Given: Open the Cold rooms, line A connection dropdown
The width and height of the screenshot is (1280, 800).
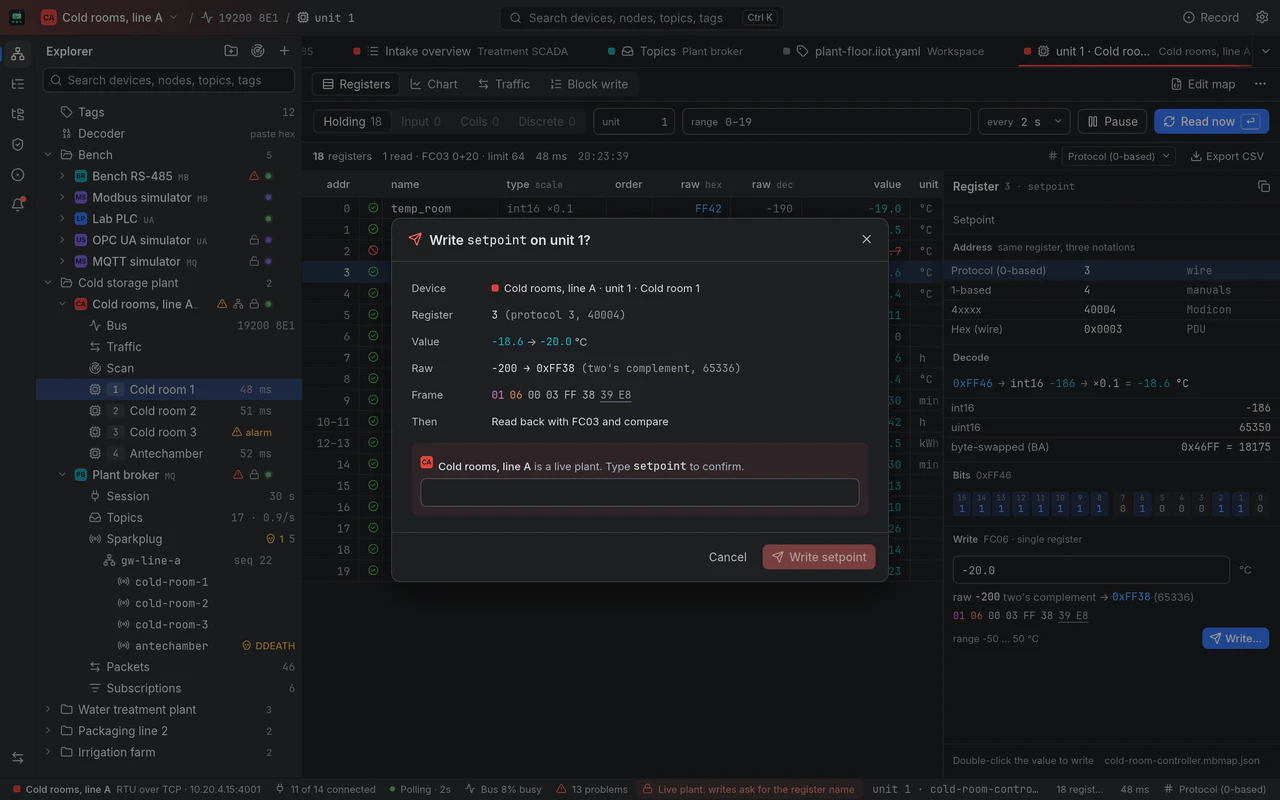Looking at the screenshot, I should point(109,17).
